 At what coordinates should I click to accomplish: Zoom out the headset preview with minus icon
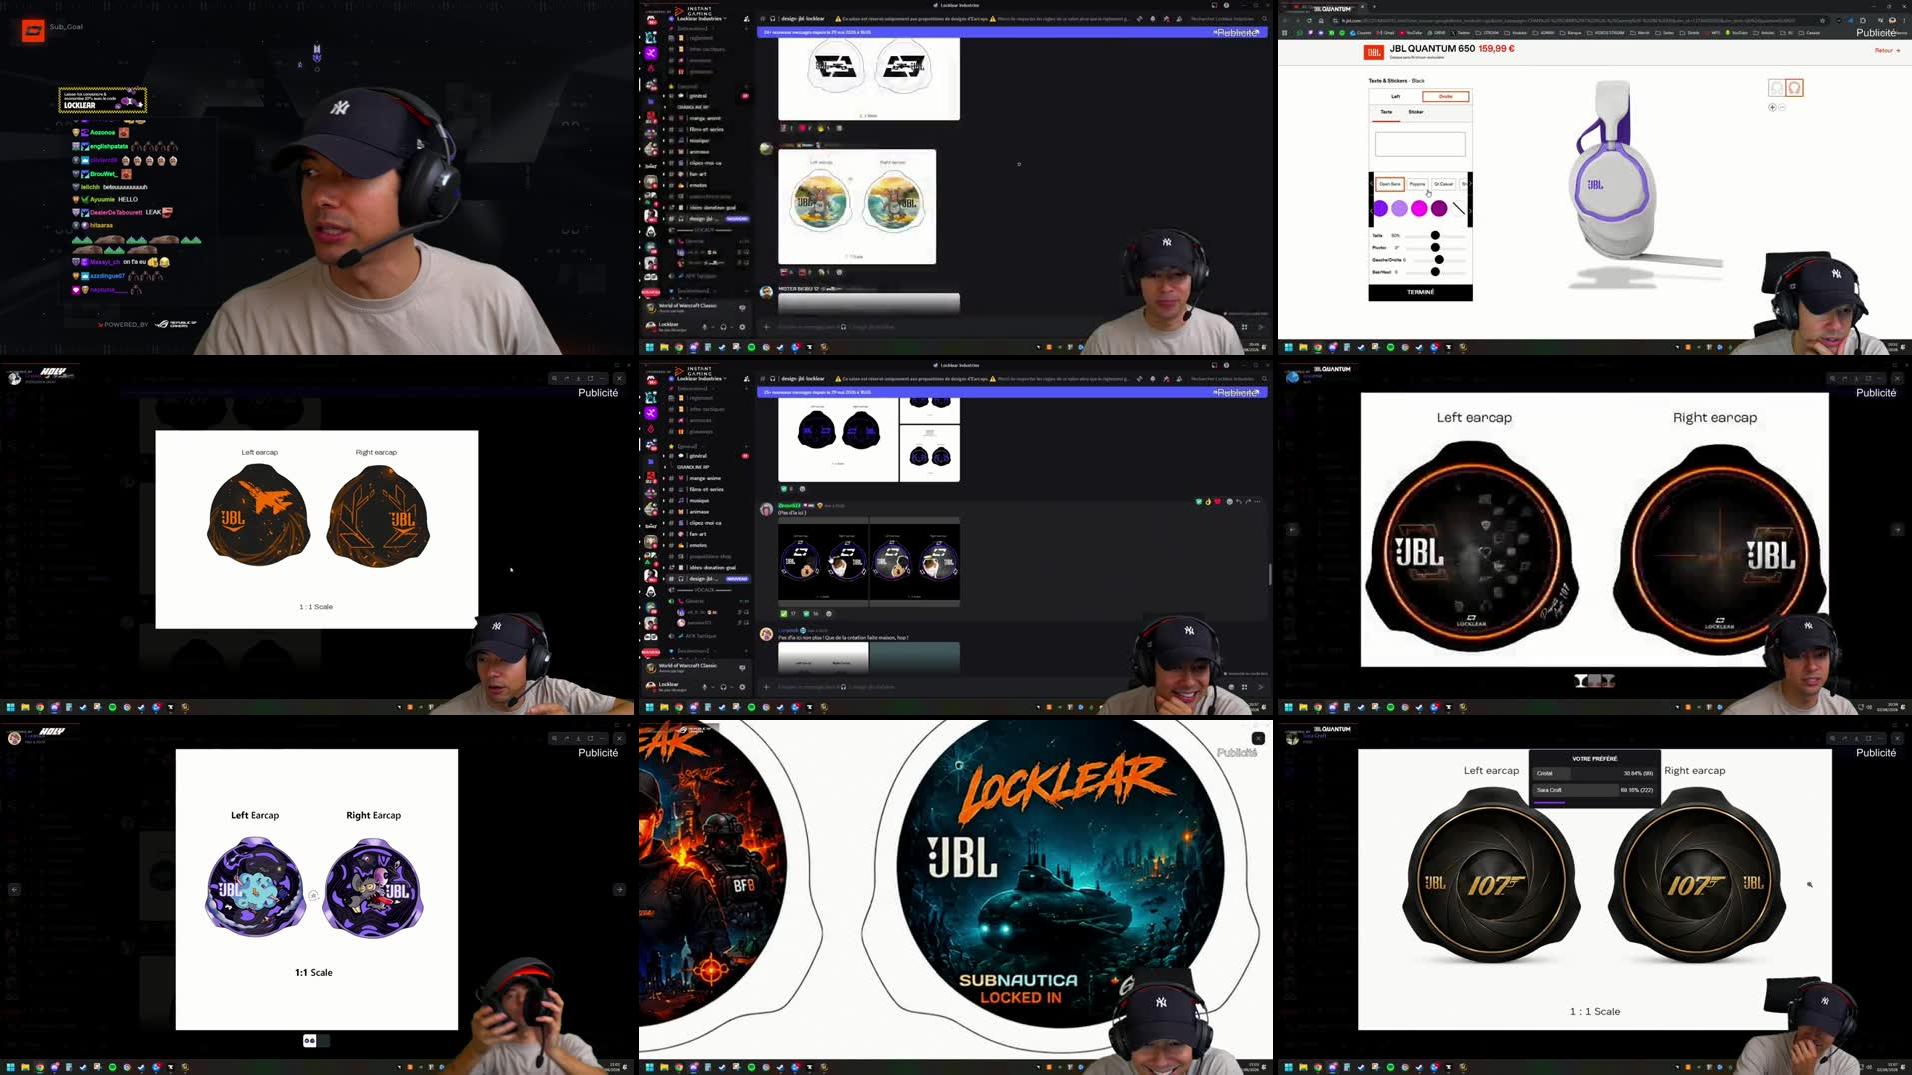click(x=1782, y=107)
